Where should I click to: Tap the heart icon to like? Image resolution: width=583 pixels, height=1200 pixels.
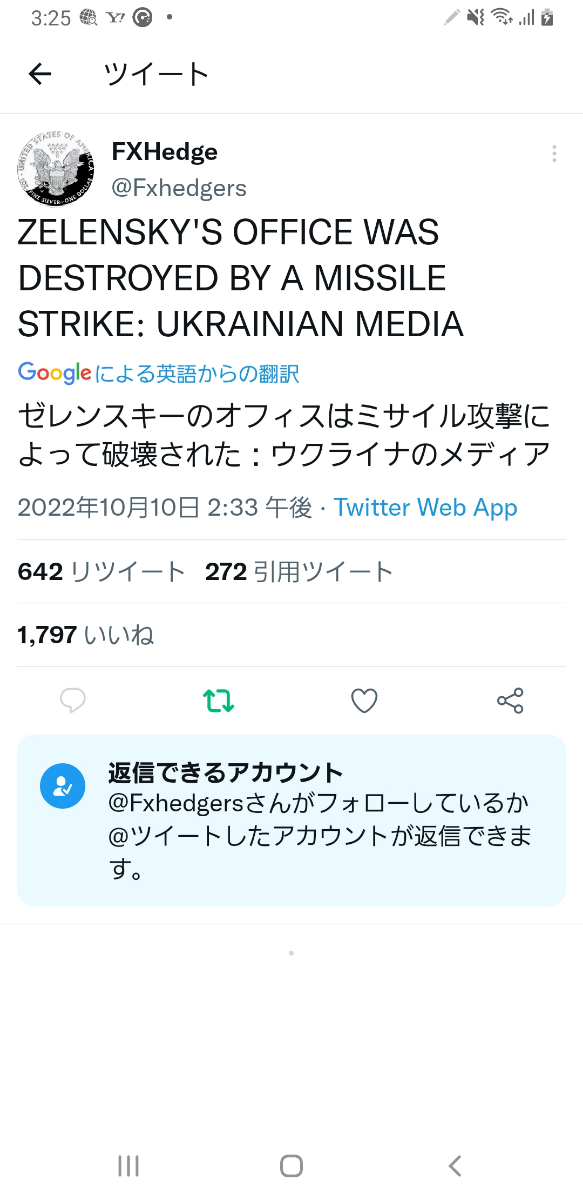(364, 701)
